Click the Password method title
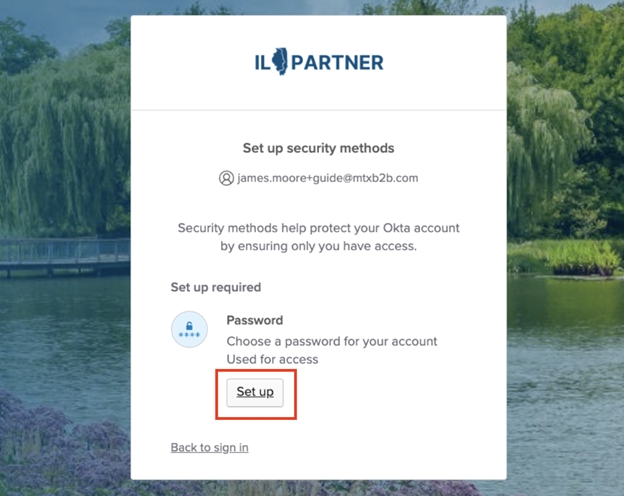624x496 pixels. click(255, 320)
